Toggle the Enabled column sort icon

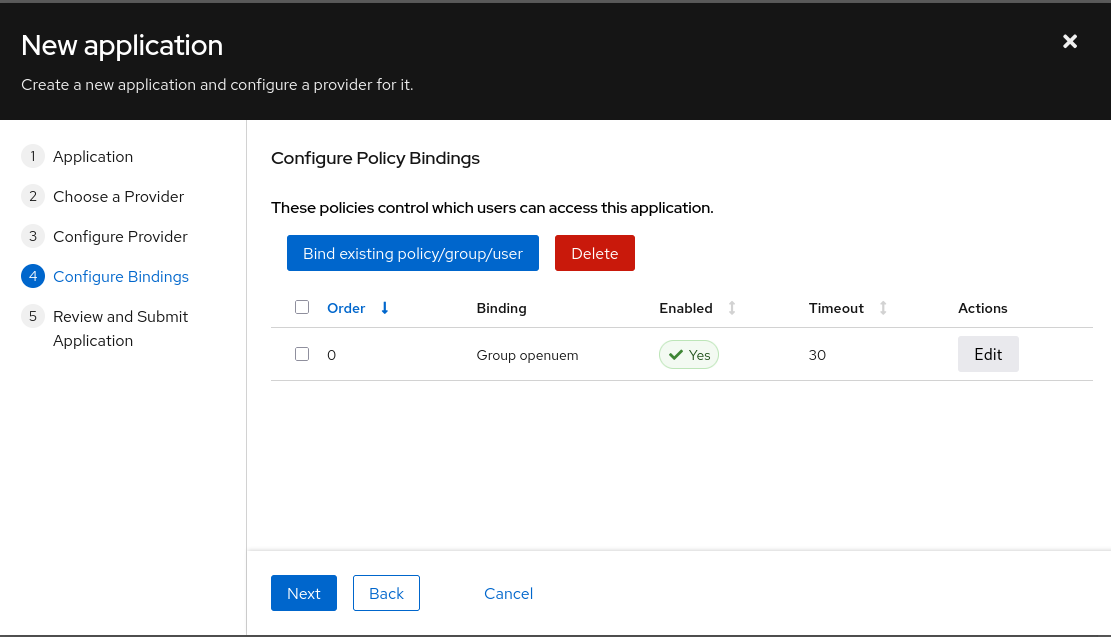pos(730,308)
